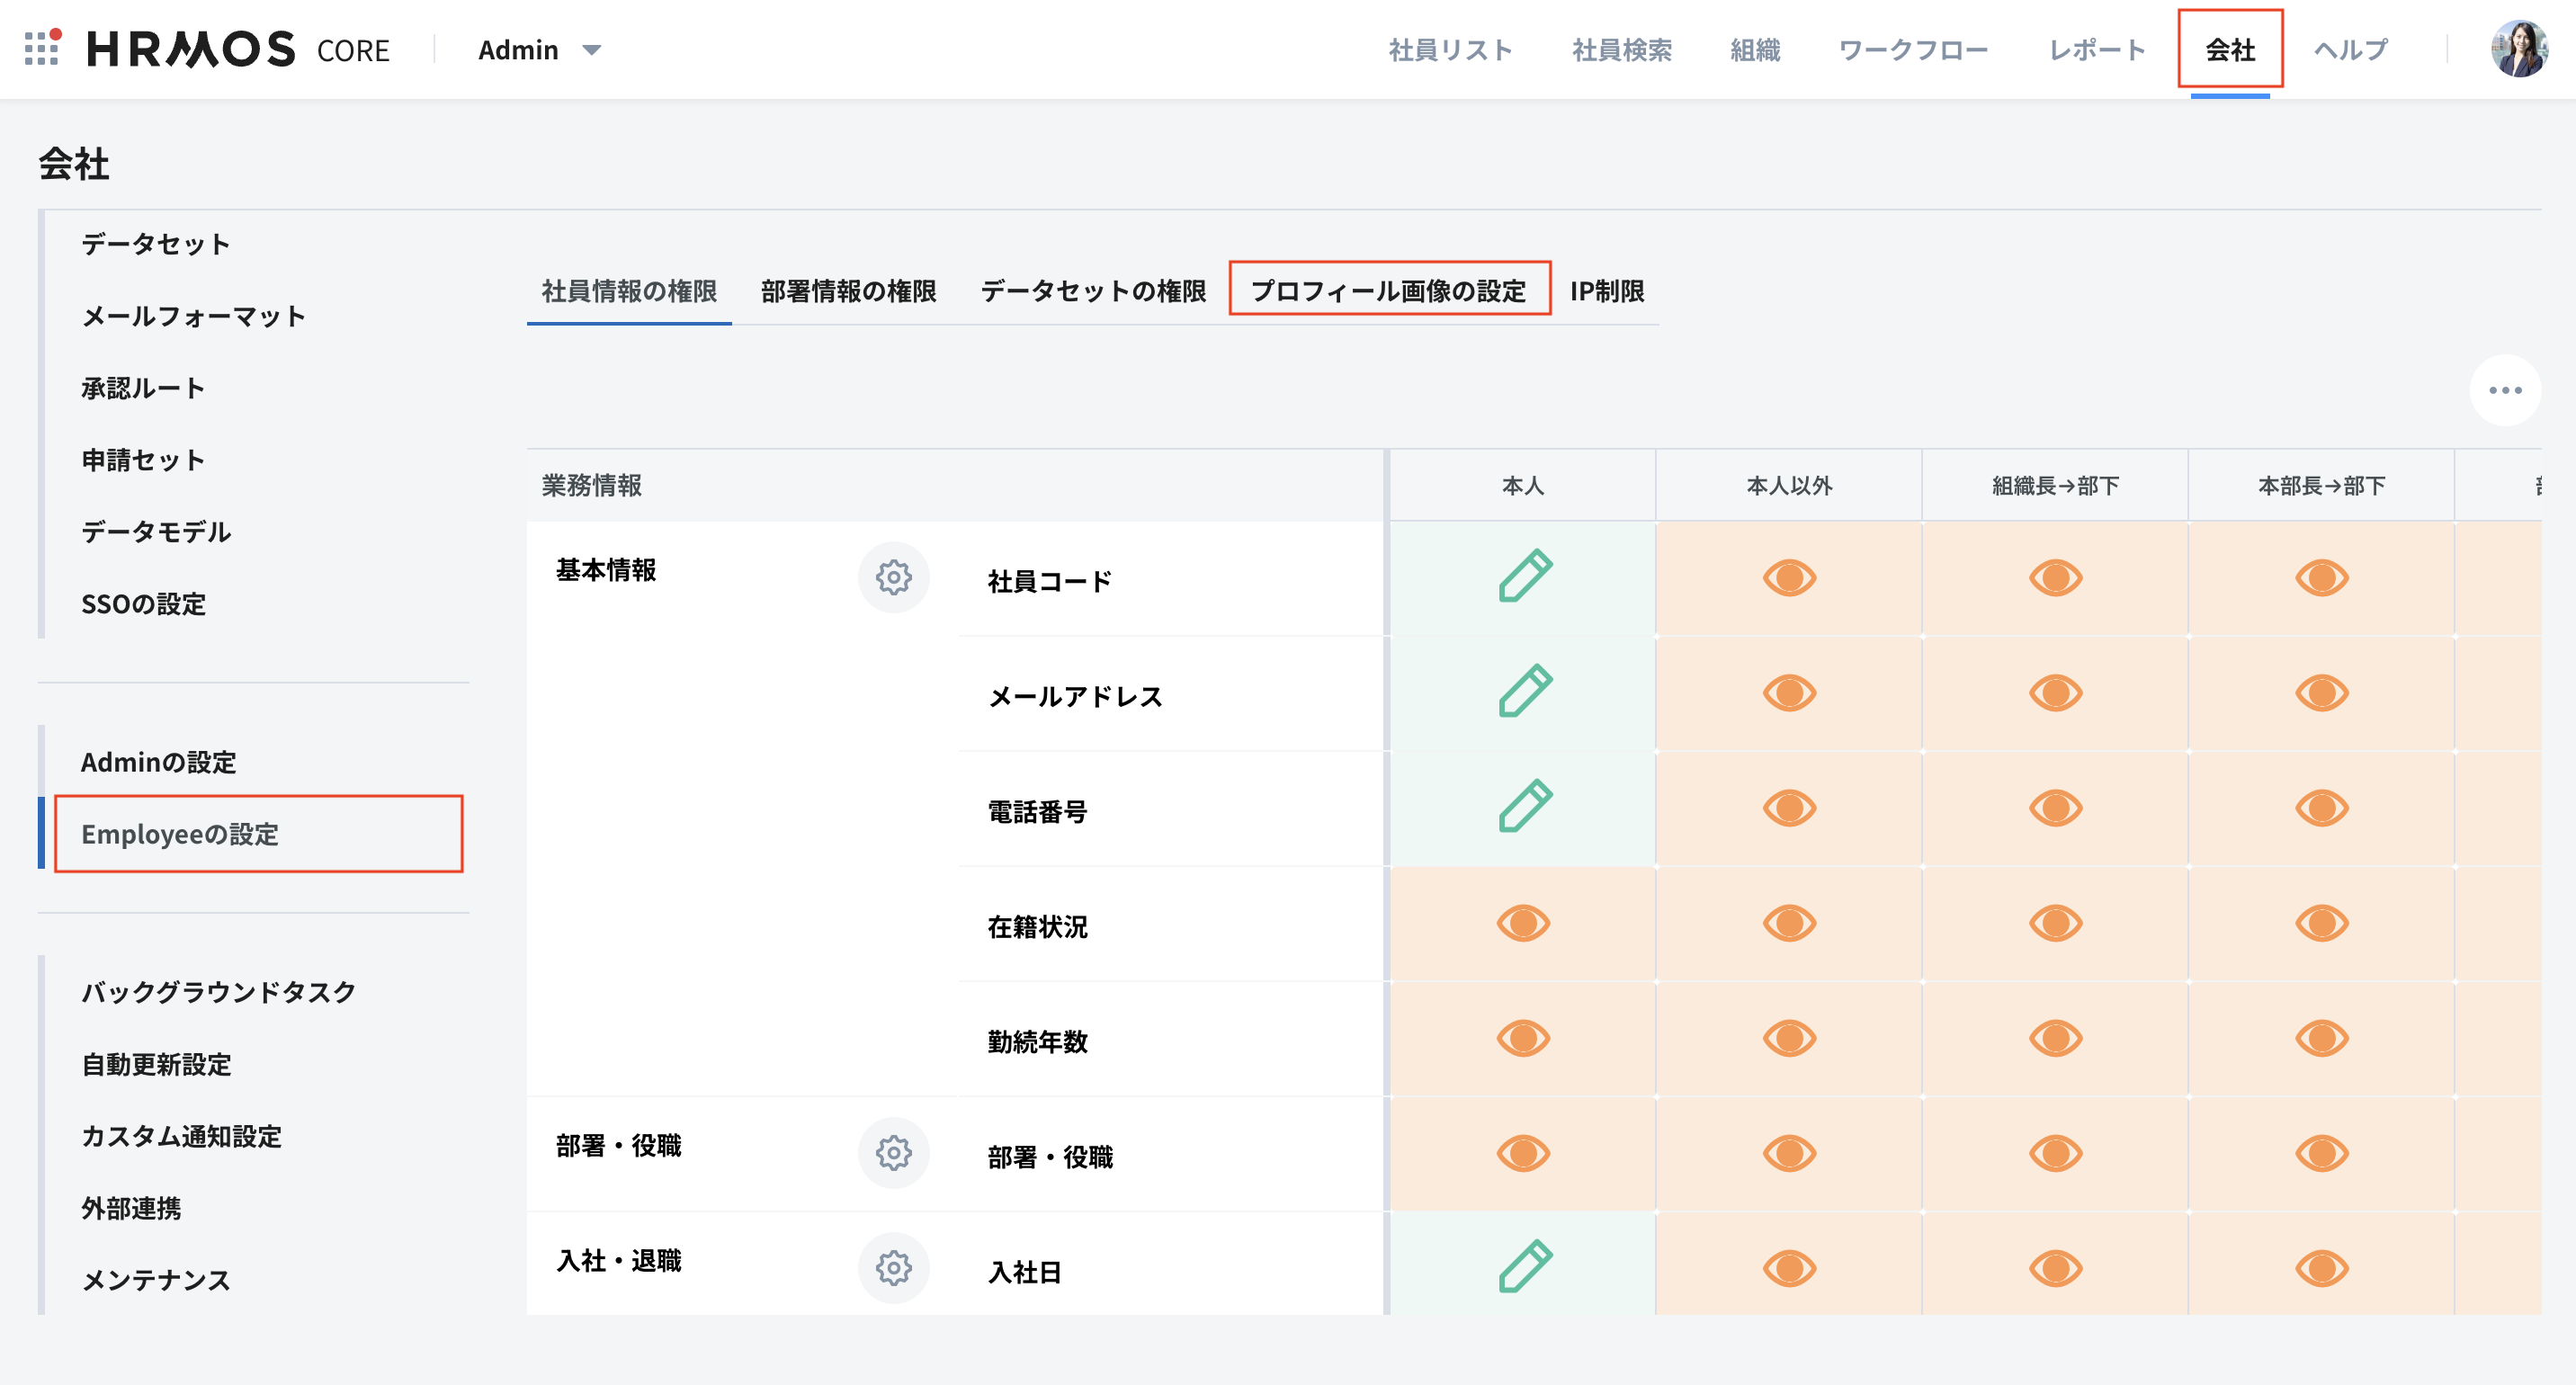Click gear icon for 入社・退職 section
2576x1385 pixels.
pos(893,1268)
